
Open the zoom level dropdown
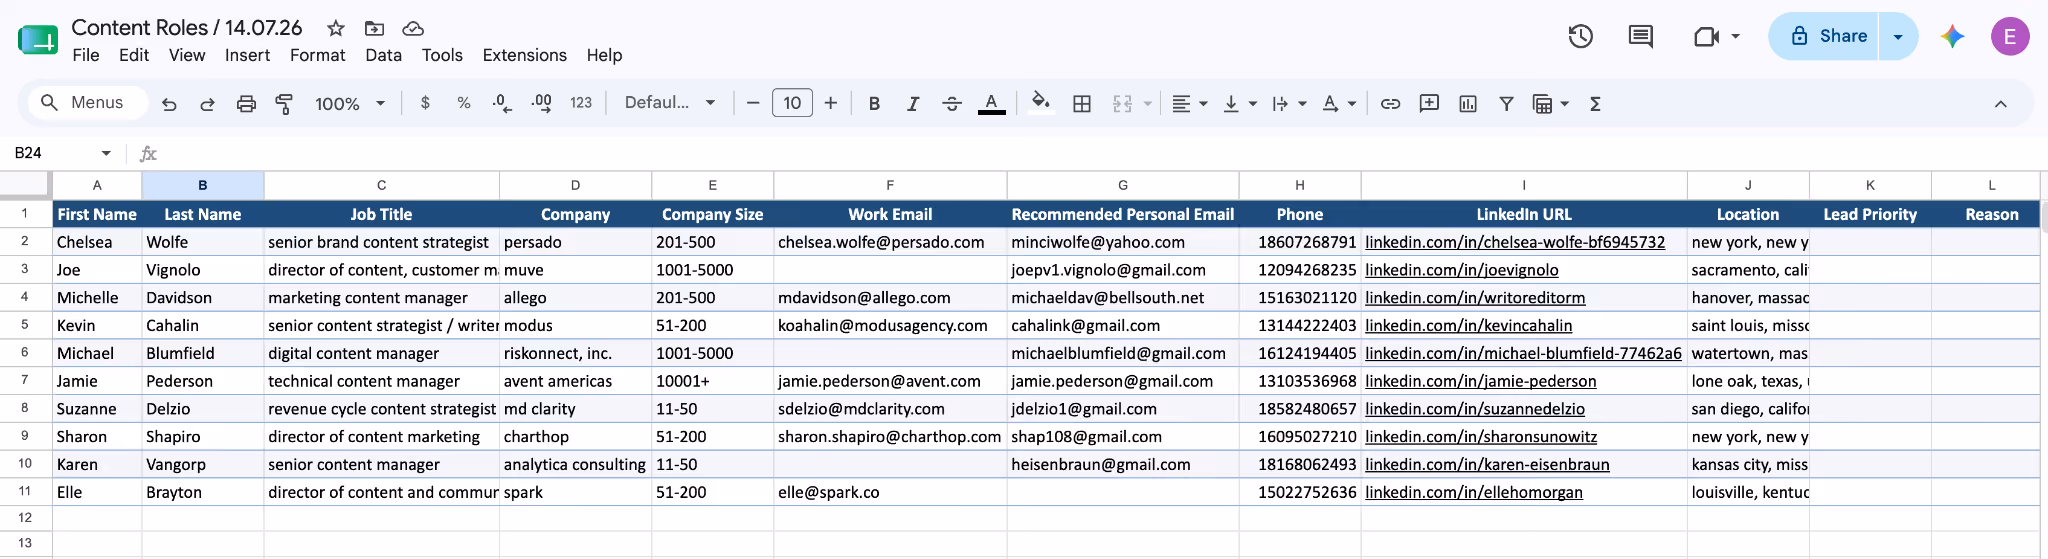click(x=350, y=103)
